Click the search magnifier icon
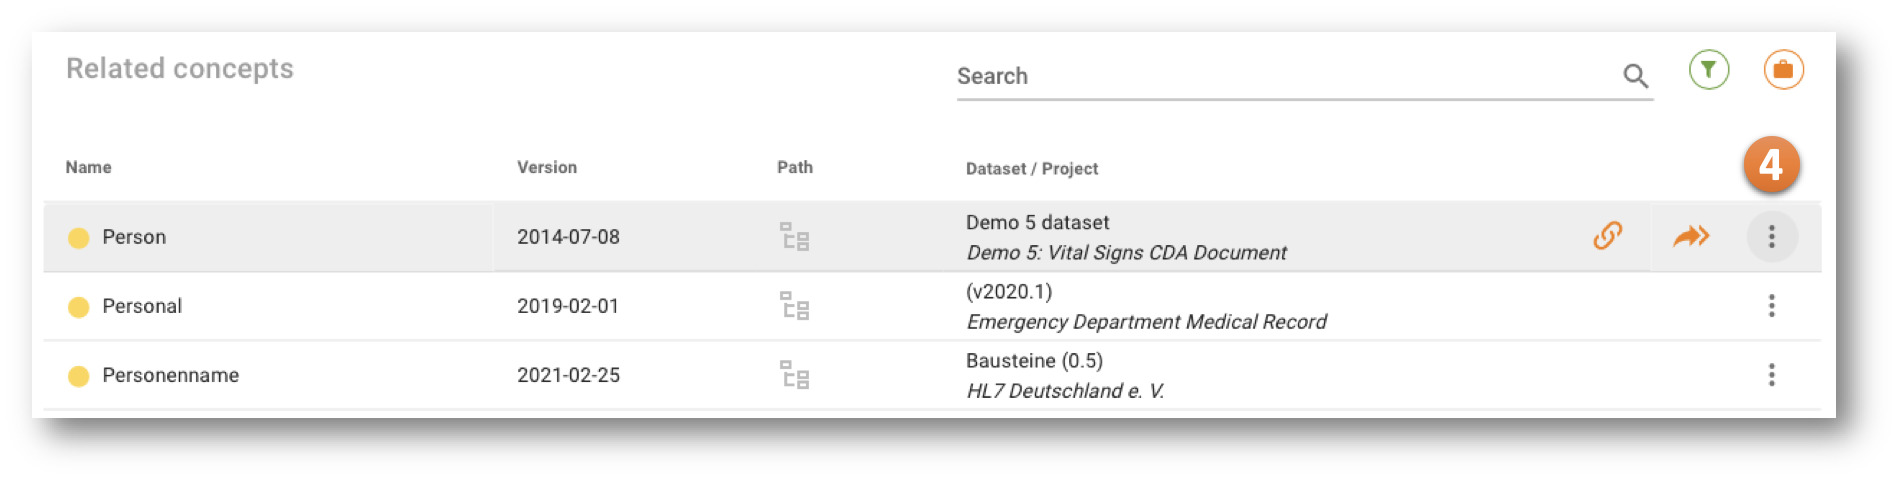 coord(1635,76)
